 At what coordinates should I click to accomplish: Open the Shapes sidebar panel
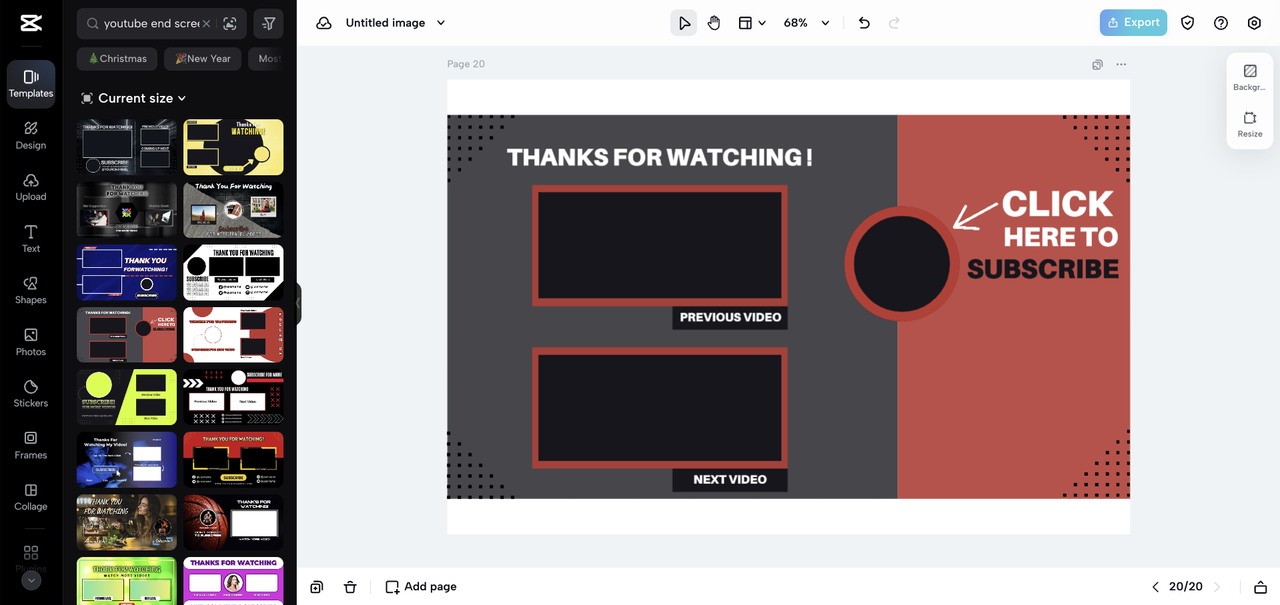pos(31,290)
